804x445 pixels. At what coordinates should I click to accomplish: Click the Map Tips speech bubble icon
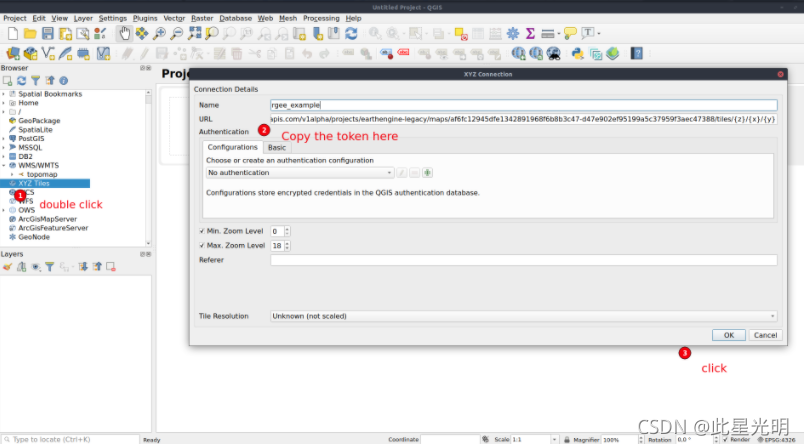pyautogui.click(x=570, y=34)
